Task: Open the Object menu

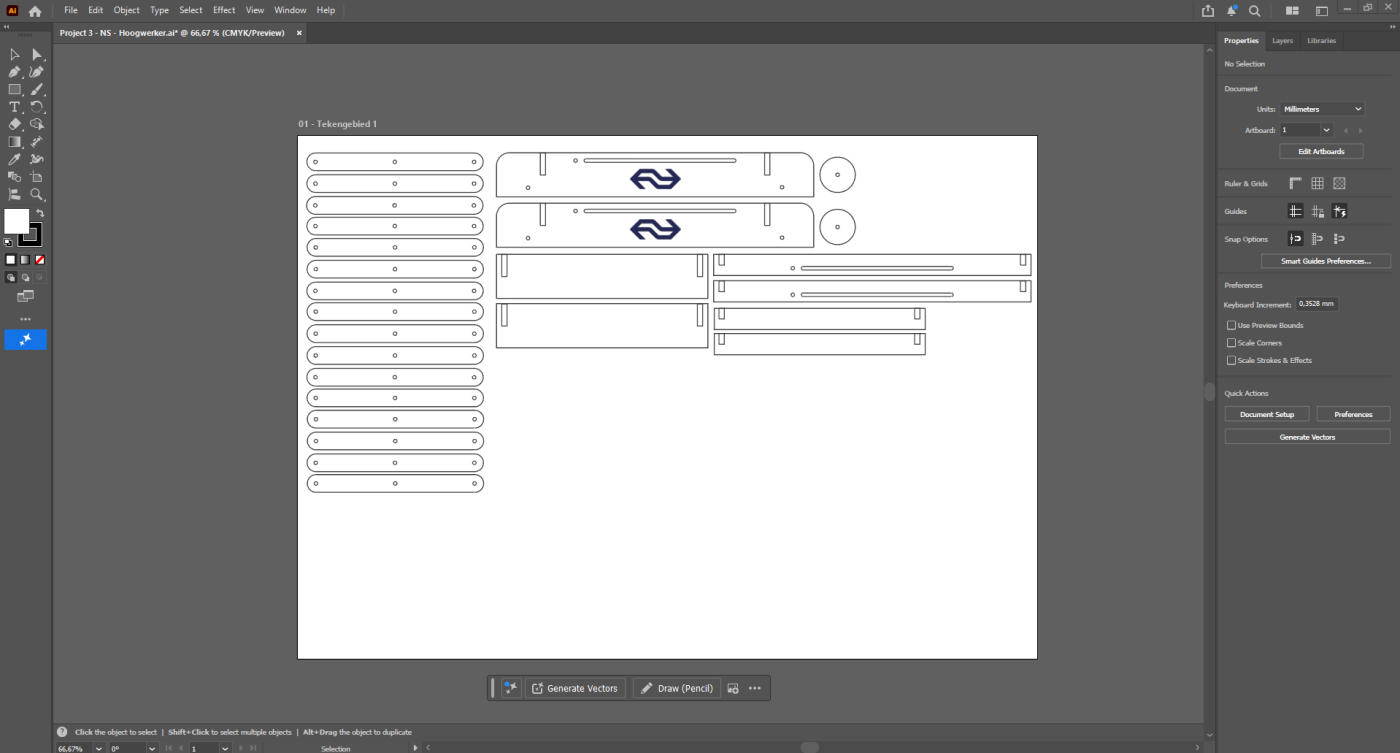Action: (127, 10)
